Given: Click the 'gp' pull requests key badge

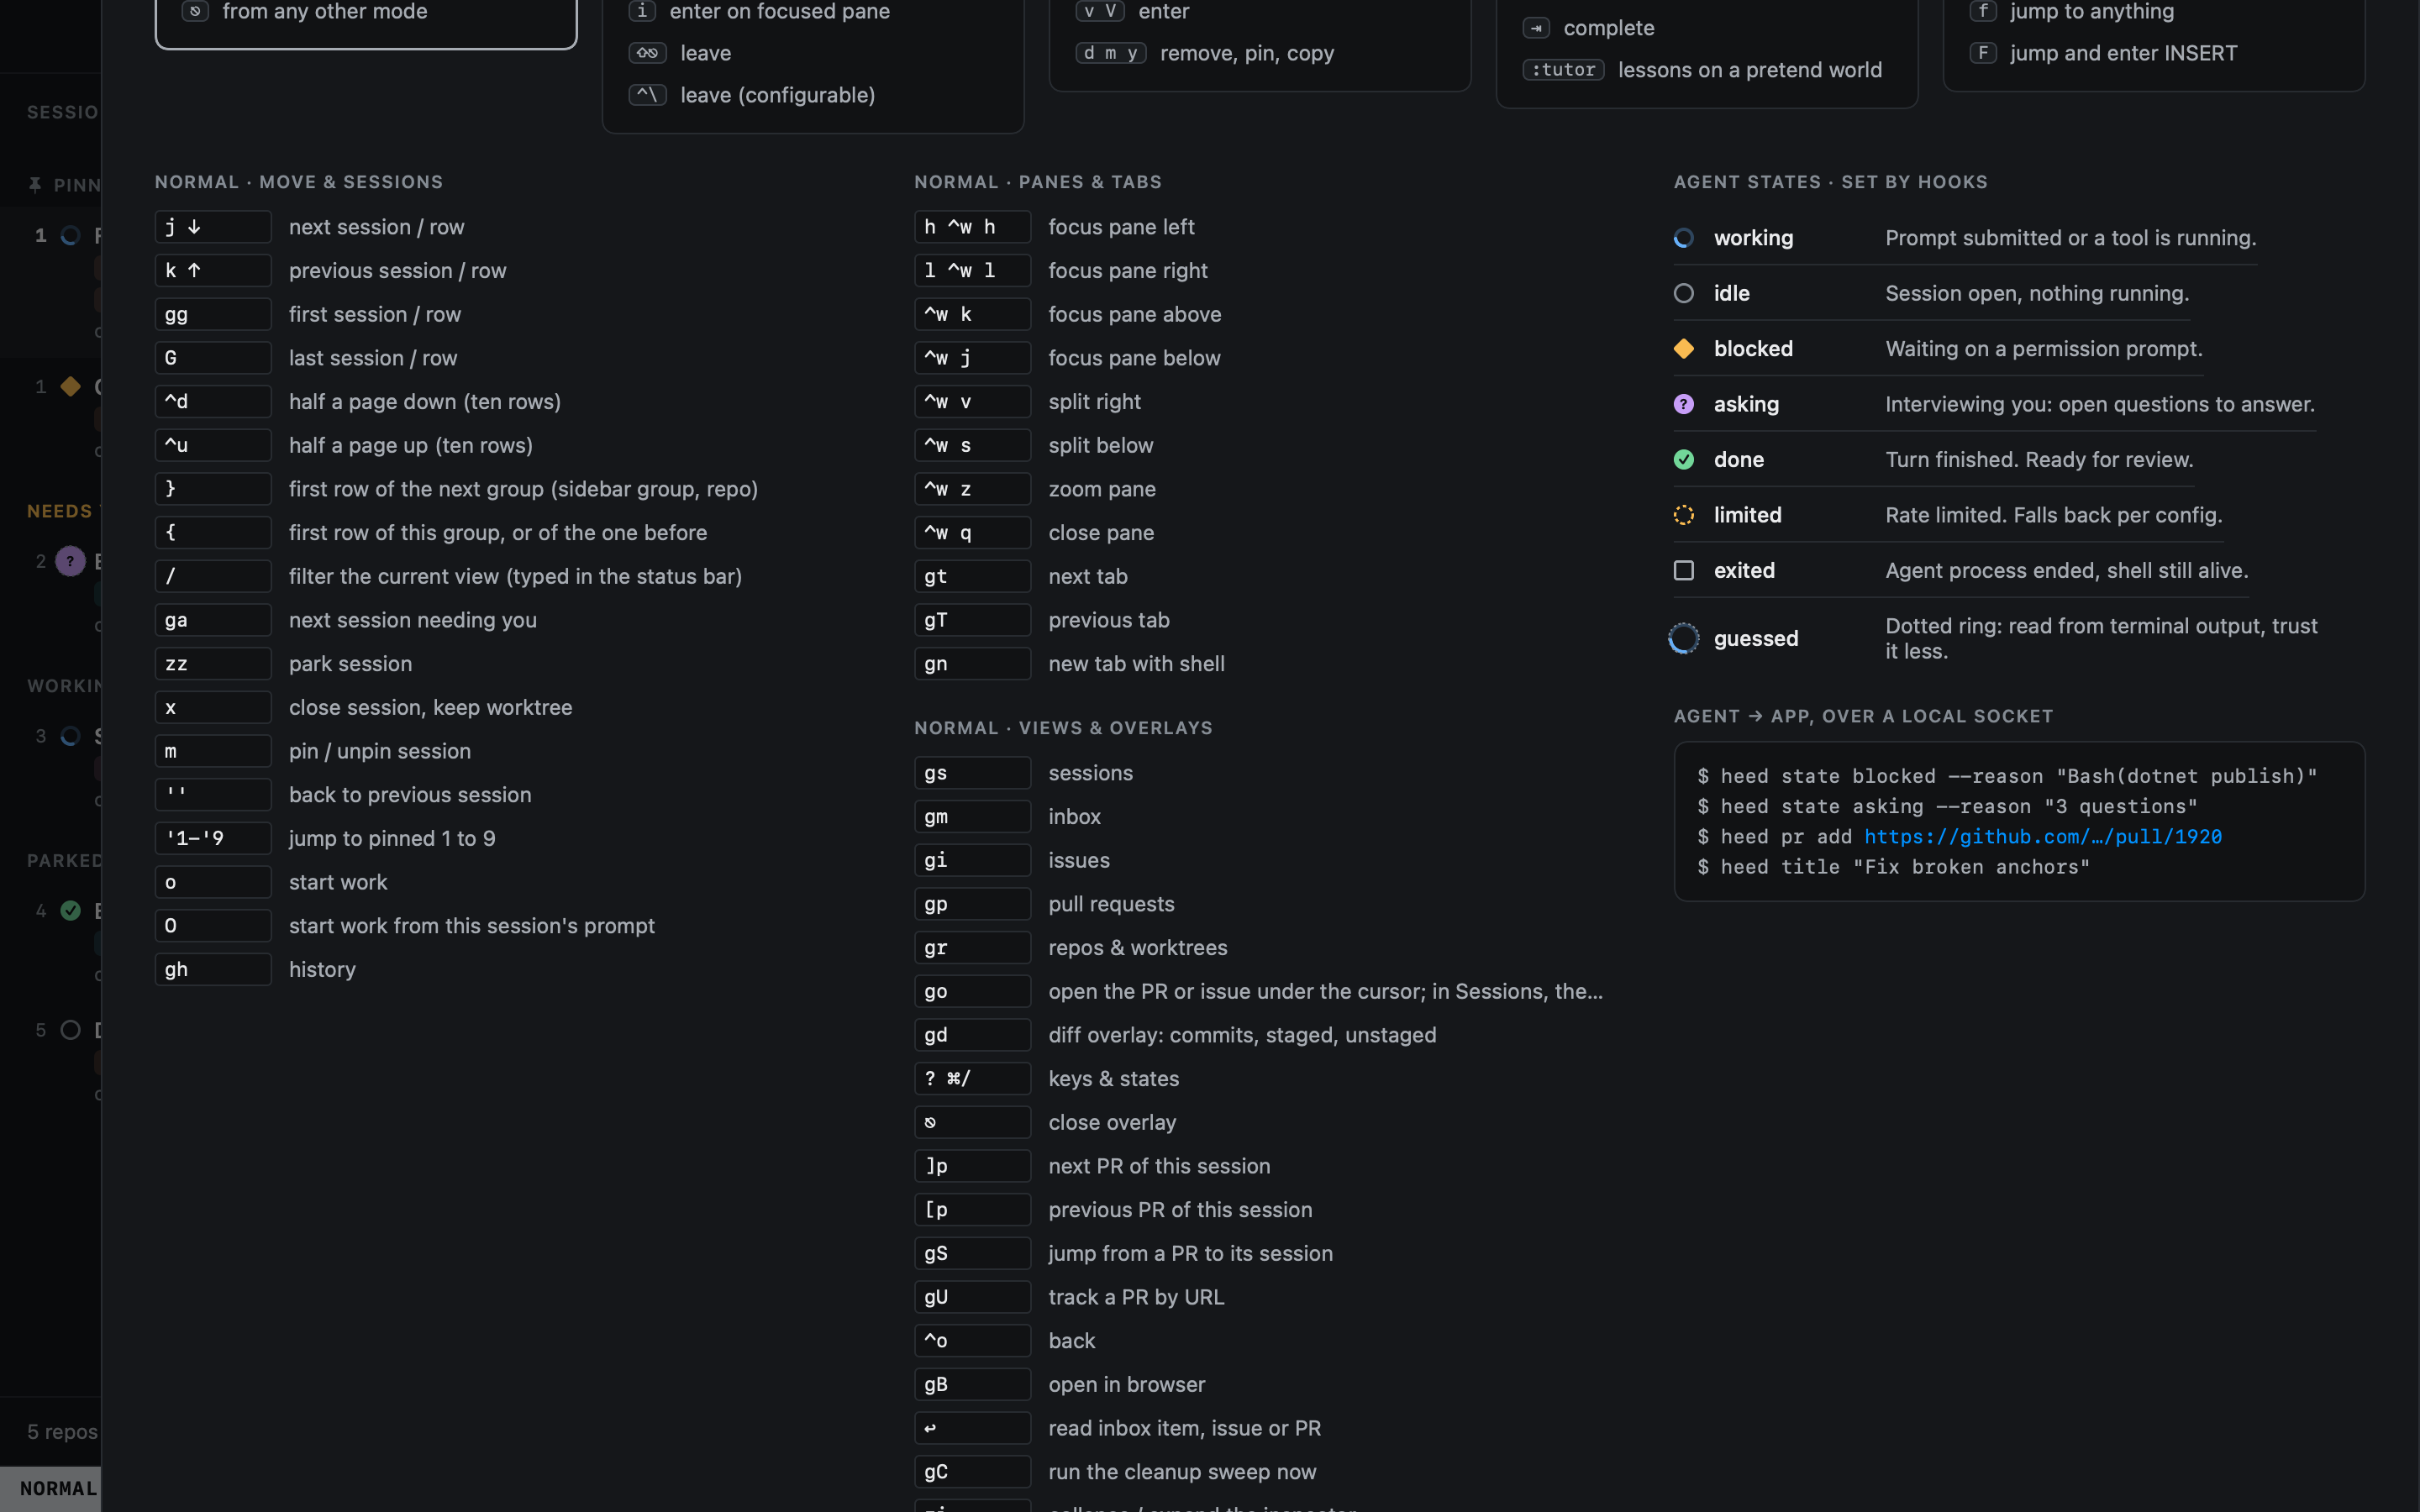Looking at the screenshot, I should (x=972, y=904).
